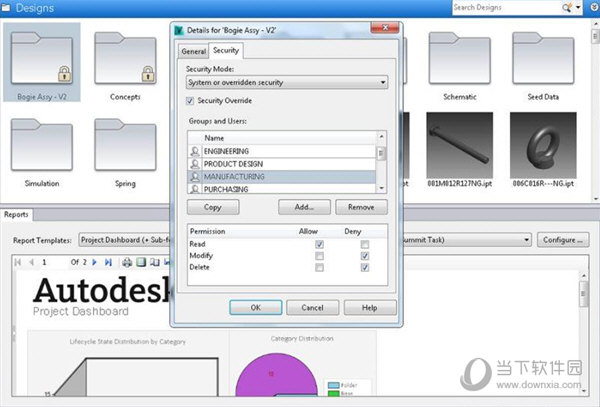Image resolution: width=600 pixels, height=407 pixels.
Task: Confirm dialog with OK button
Action: point(256,308)
